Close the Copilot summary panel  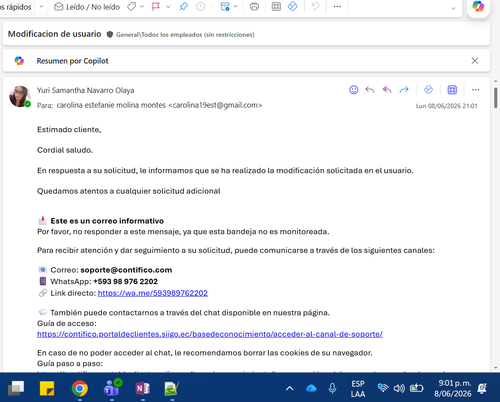pyautogui.click(x=475, y=61)
